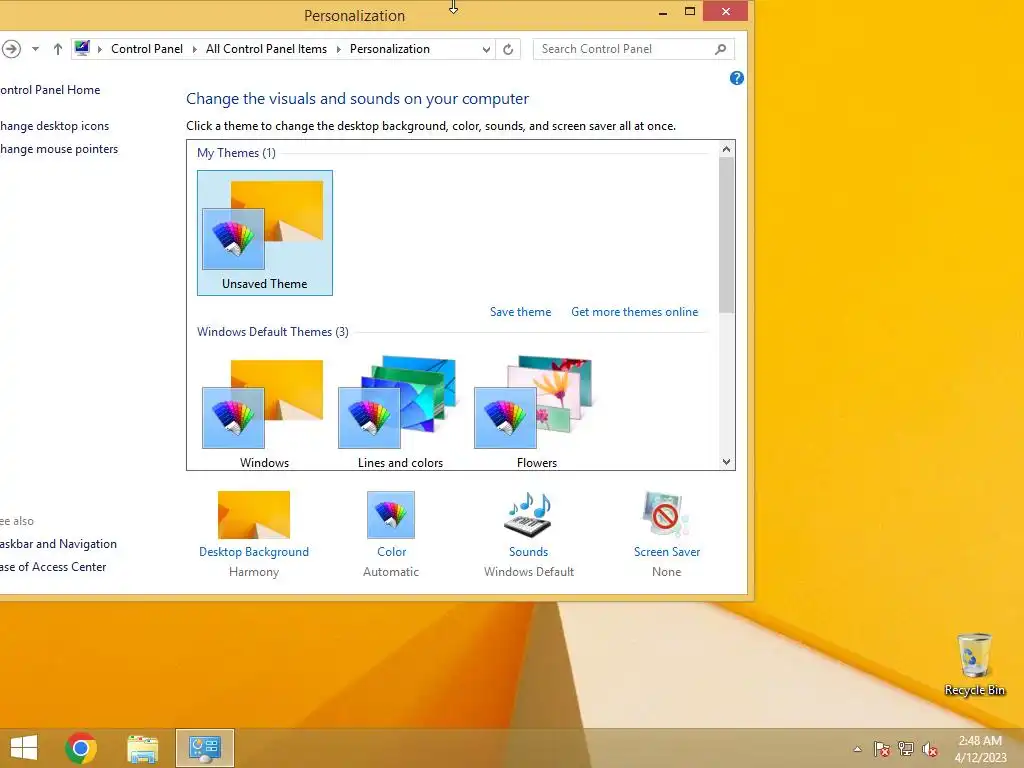The height and width of the screenshot is (768, 1024).
Task: Open the Screen Saver settings icon
Action: [x=665, y=515]
